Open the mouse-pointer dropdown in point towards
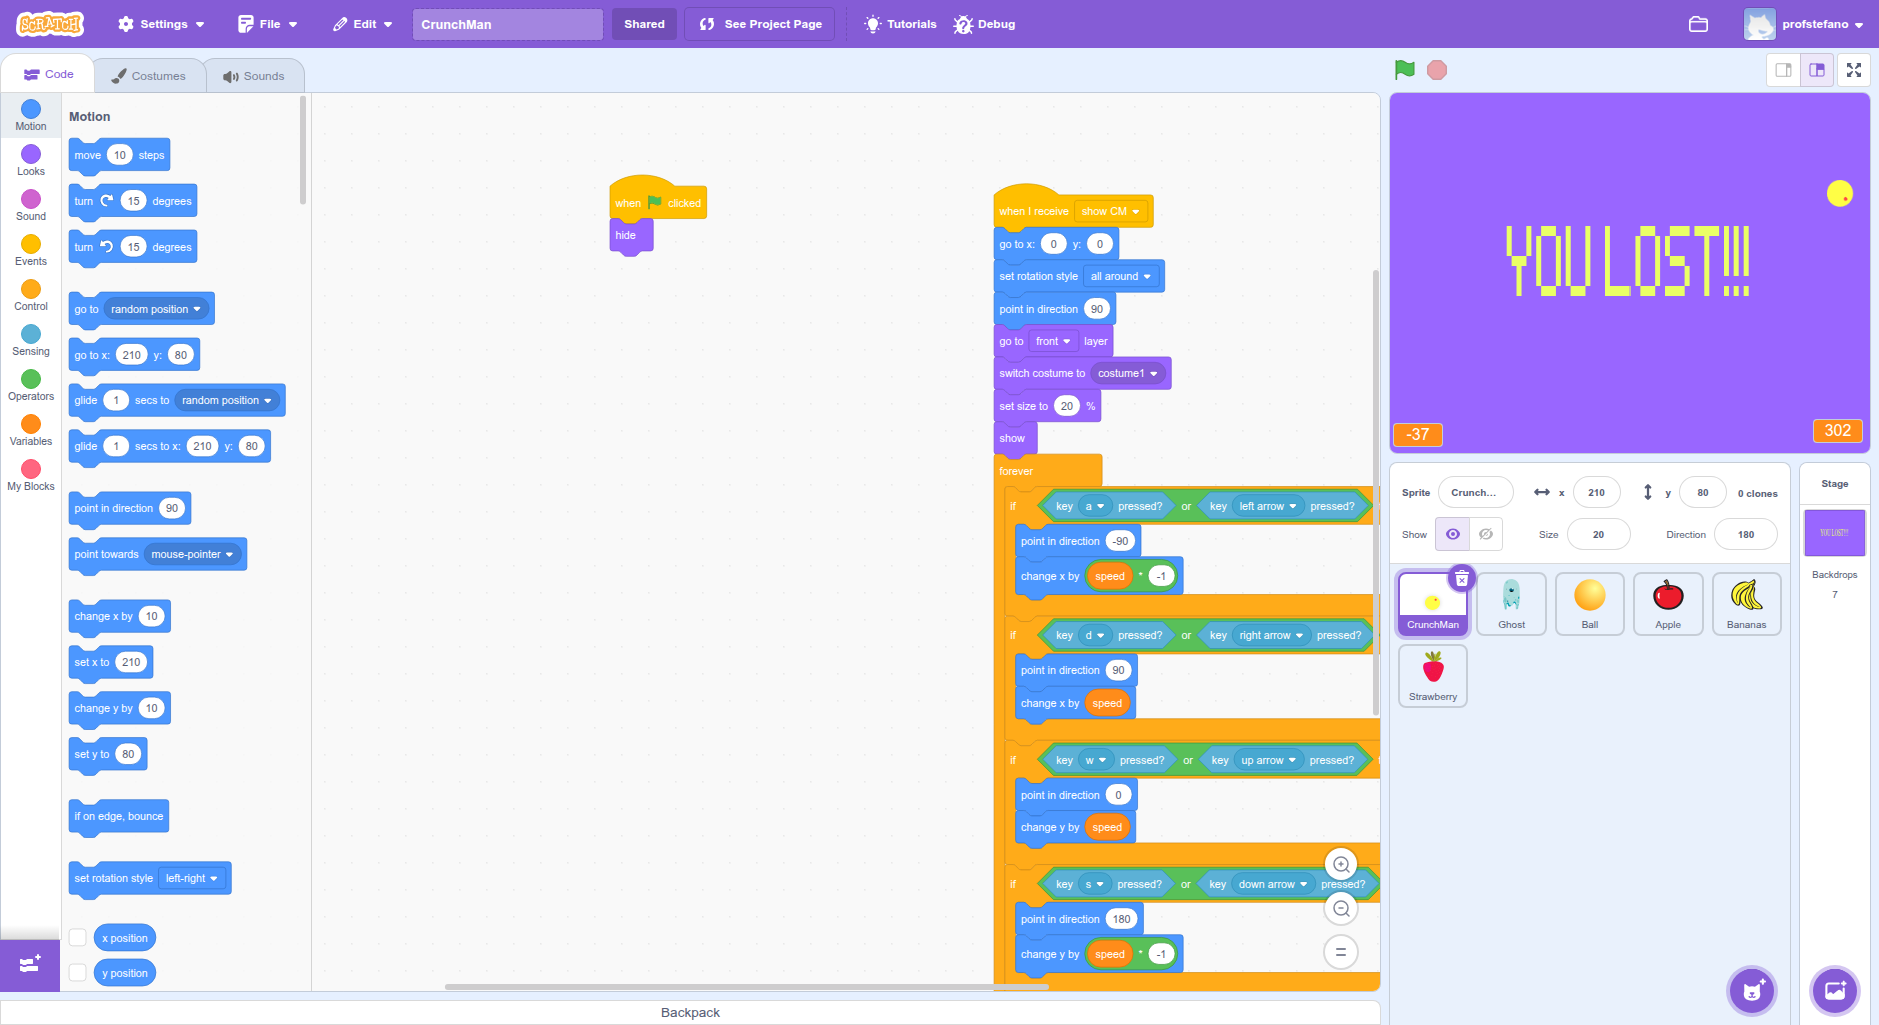The width and height of the screenshot is (1879, 1025). (229, 555)
